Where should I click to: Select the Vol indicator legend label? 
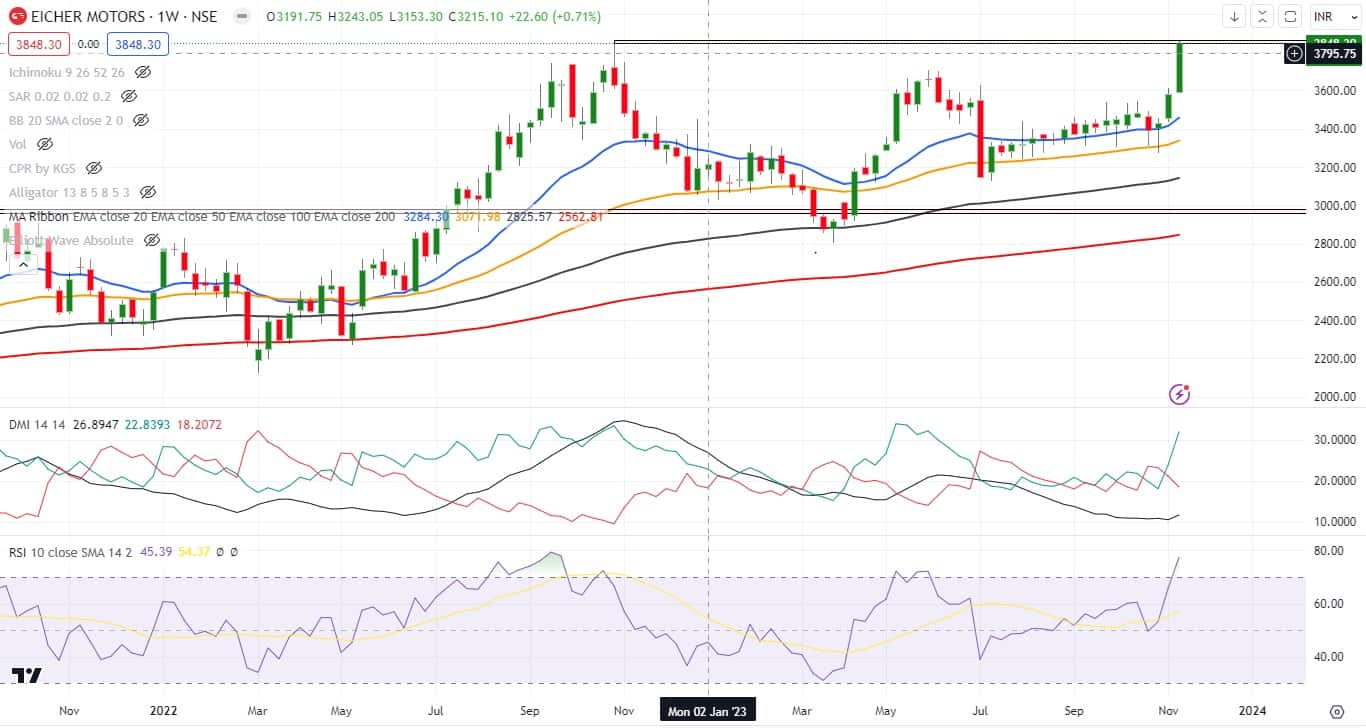click(18, 144)
